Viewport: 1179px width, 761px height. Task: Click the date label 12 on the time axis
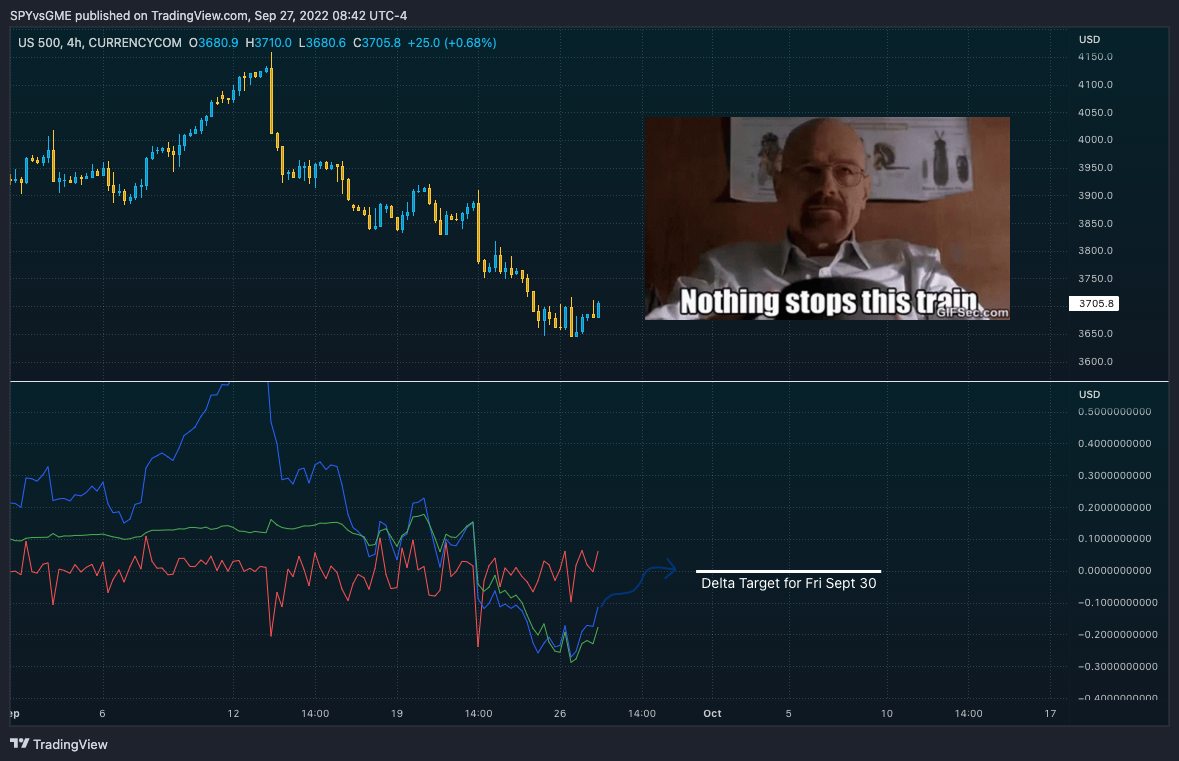(x=233, y=713)
